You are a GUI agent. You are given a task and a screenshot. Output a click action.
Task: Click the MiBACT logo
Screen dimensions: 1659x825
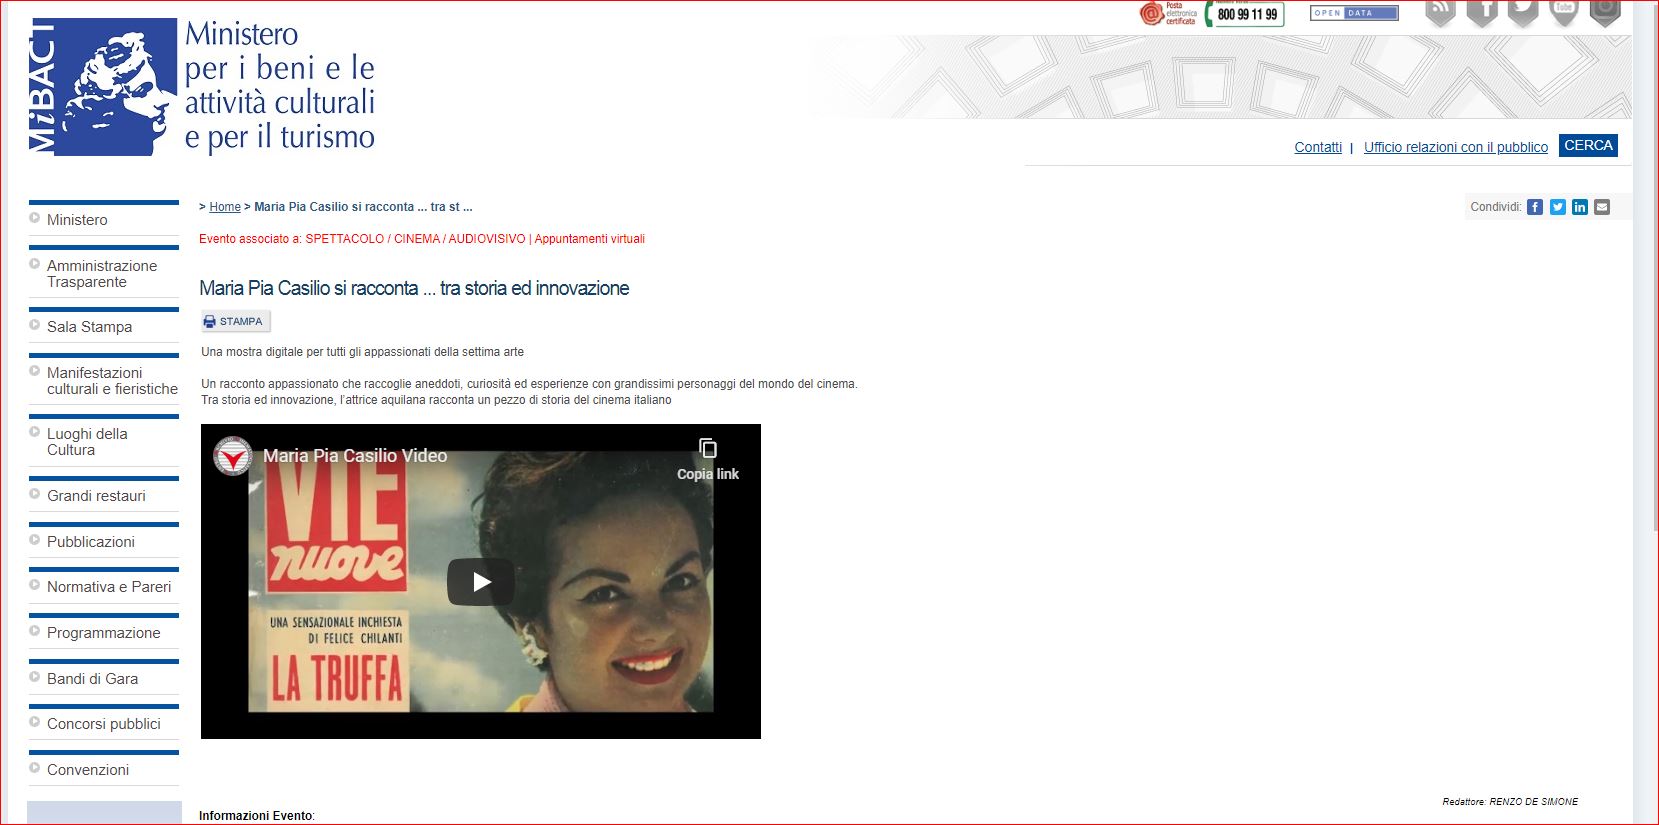102,88
